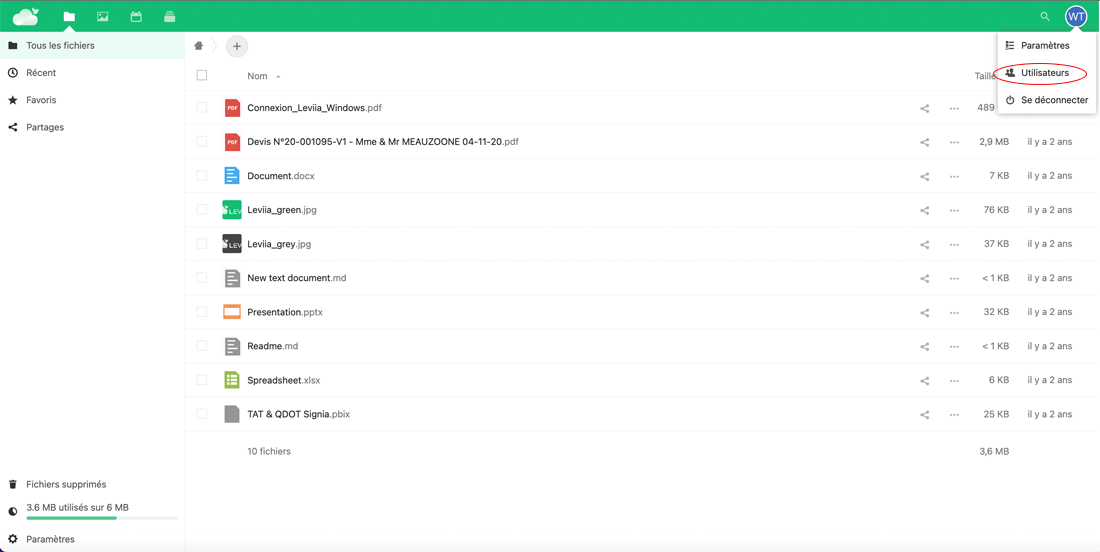Check the Document.docx checkbox
Viewport: 1100px width, 552px height.
202,176
